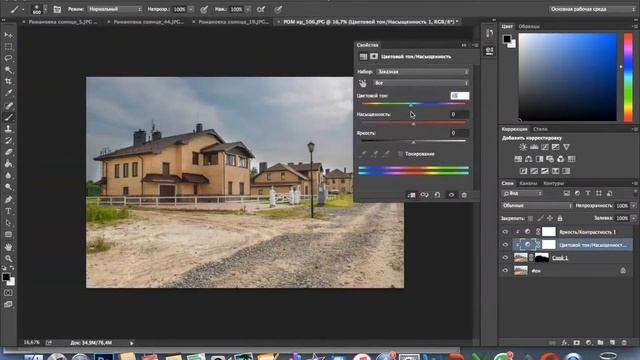Viewport: 640px width, 360px height.
Task: Enable the Colorize (Тонирование) checkbox
Action: (400, 154)
